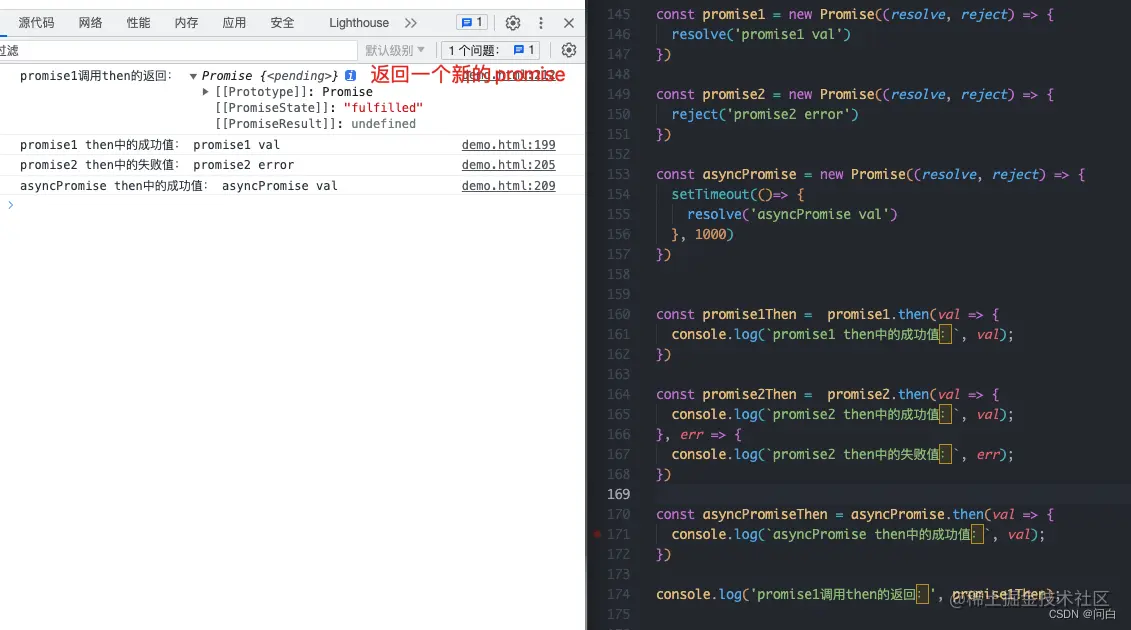Switch to the 性能 tab
Viewport: 1131px width, 630px height.
point(138,23)
